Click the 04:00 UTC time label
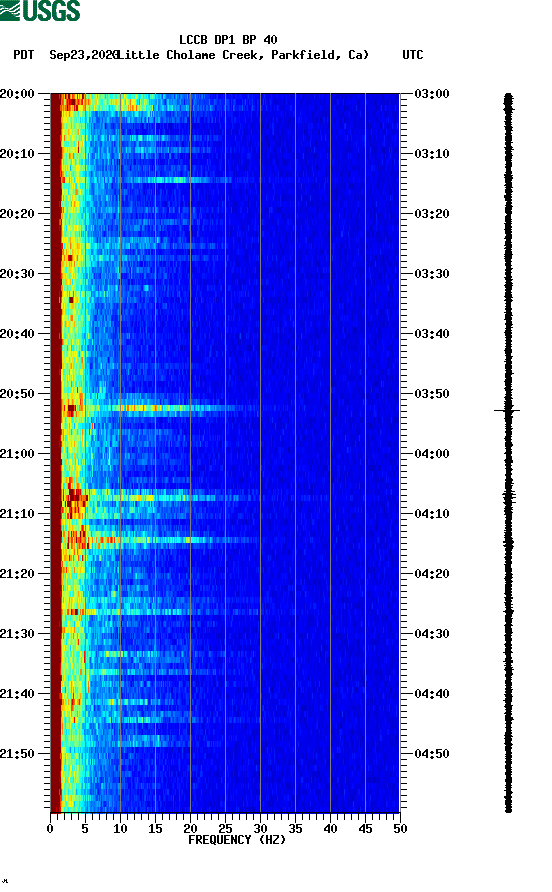Viewport: 552px width, 892px height. [x=432, y=454]
